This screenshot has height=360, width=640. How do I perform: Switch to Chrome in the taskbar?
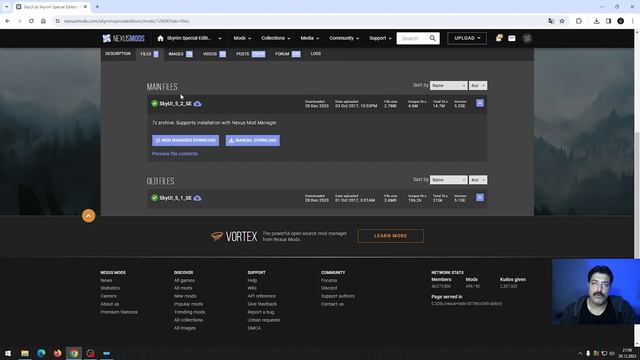74,353
